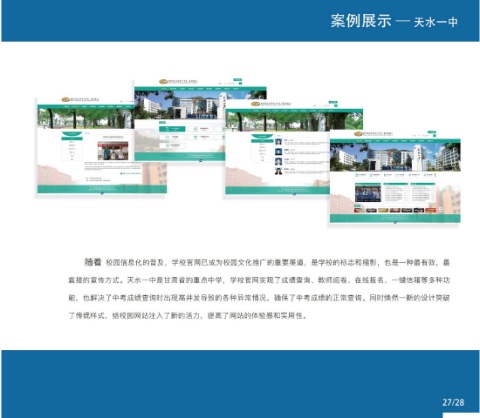Click the orange partner banner in the homepage links row
480x418 pixels.
(430, 210)
